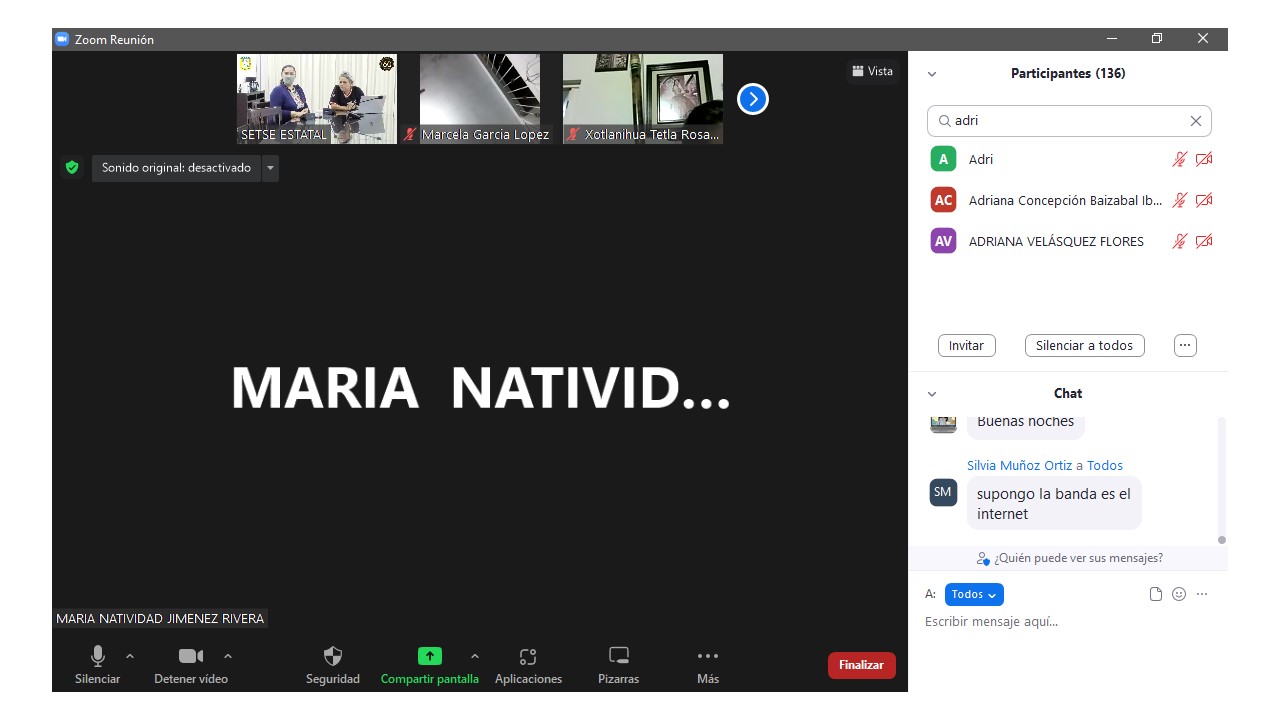Click the green encryption shield icon
1280x720 pixels.
point(72,168)
